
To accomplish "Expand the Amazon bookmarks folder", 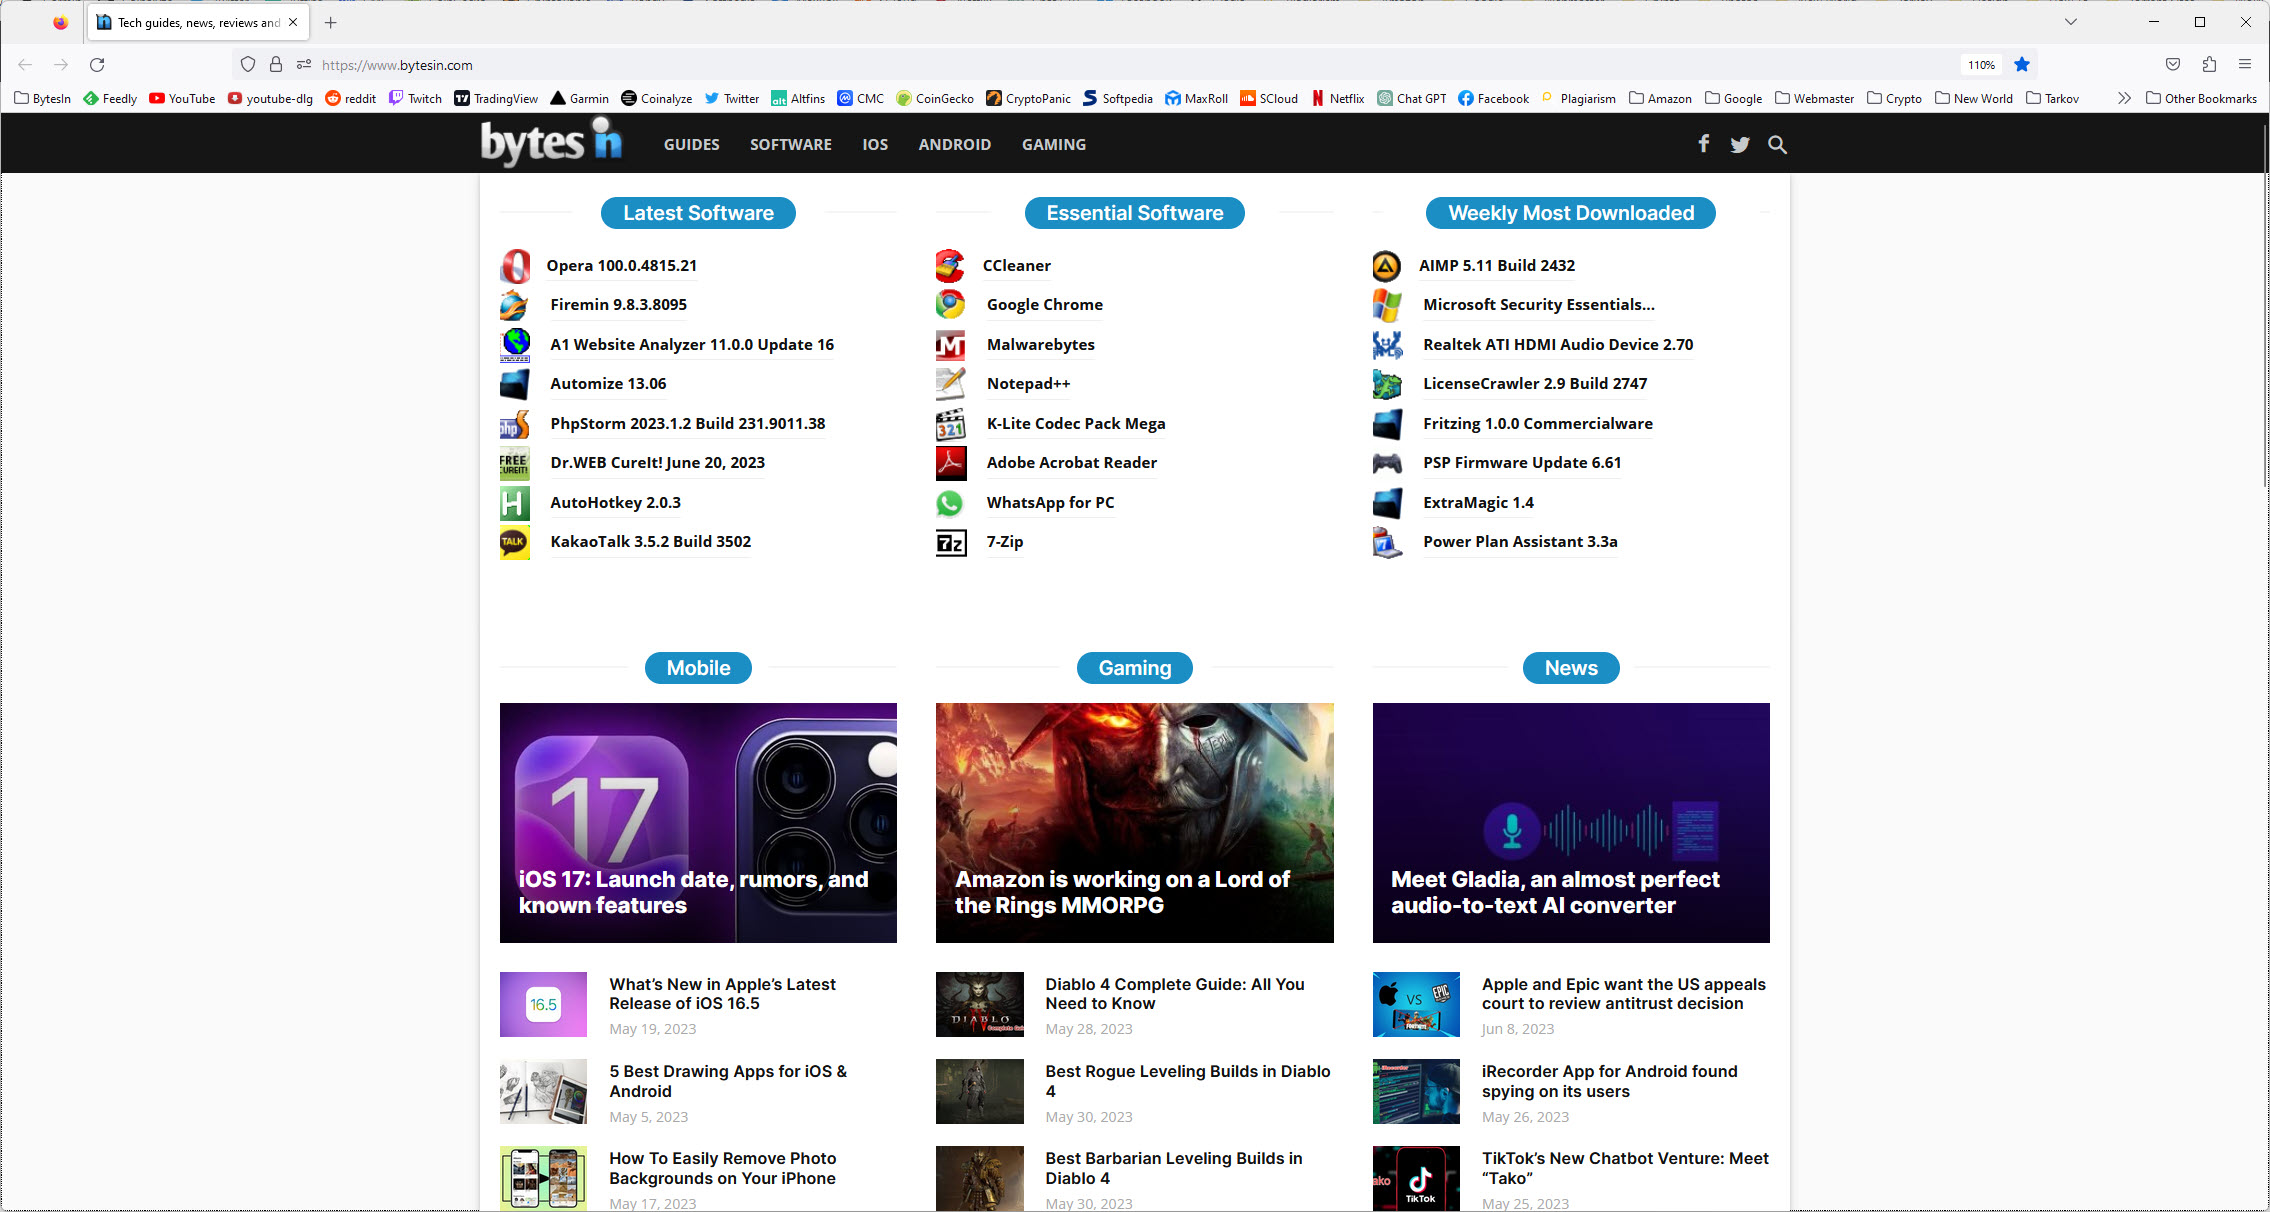I will [1660, 98].
